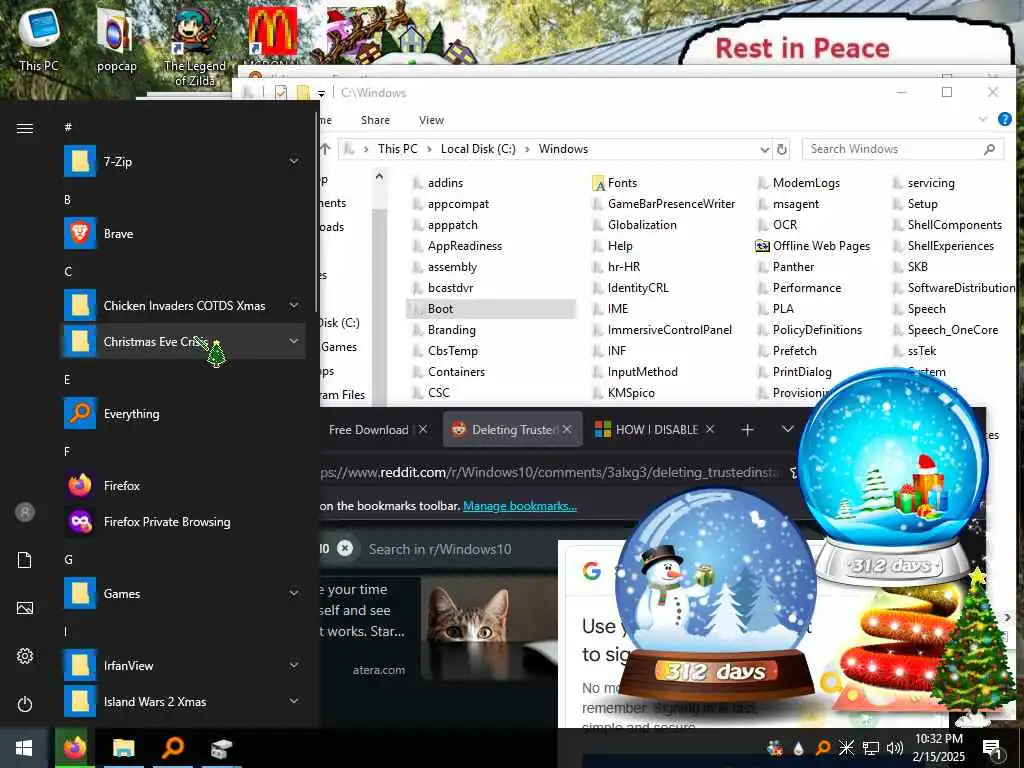Switch to Firefox on the taskbar

[x=74, y=748]
